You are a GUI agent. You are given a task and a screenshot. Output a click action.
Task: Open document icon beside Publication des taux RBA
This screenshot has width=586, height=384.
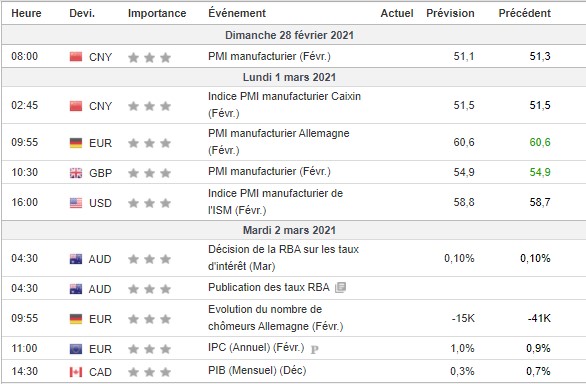(340, 288)
